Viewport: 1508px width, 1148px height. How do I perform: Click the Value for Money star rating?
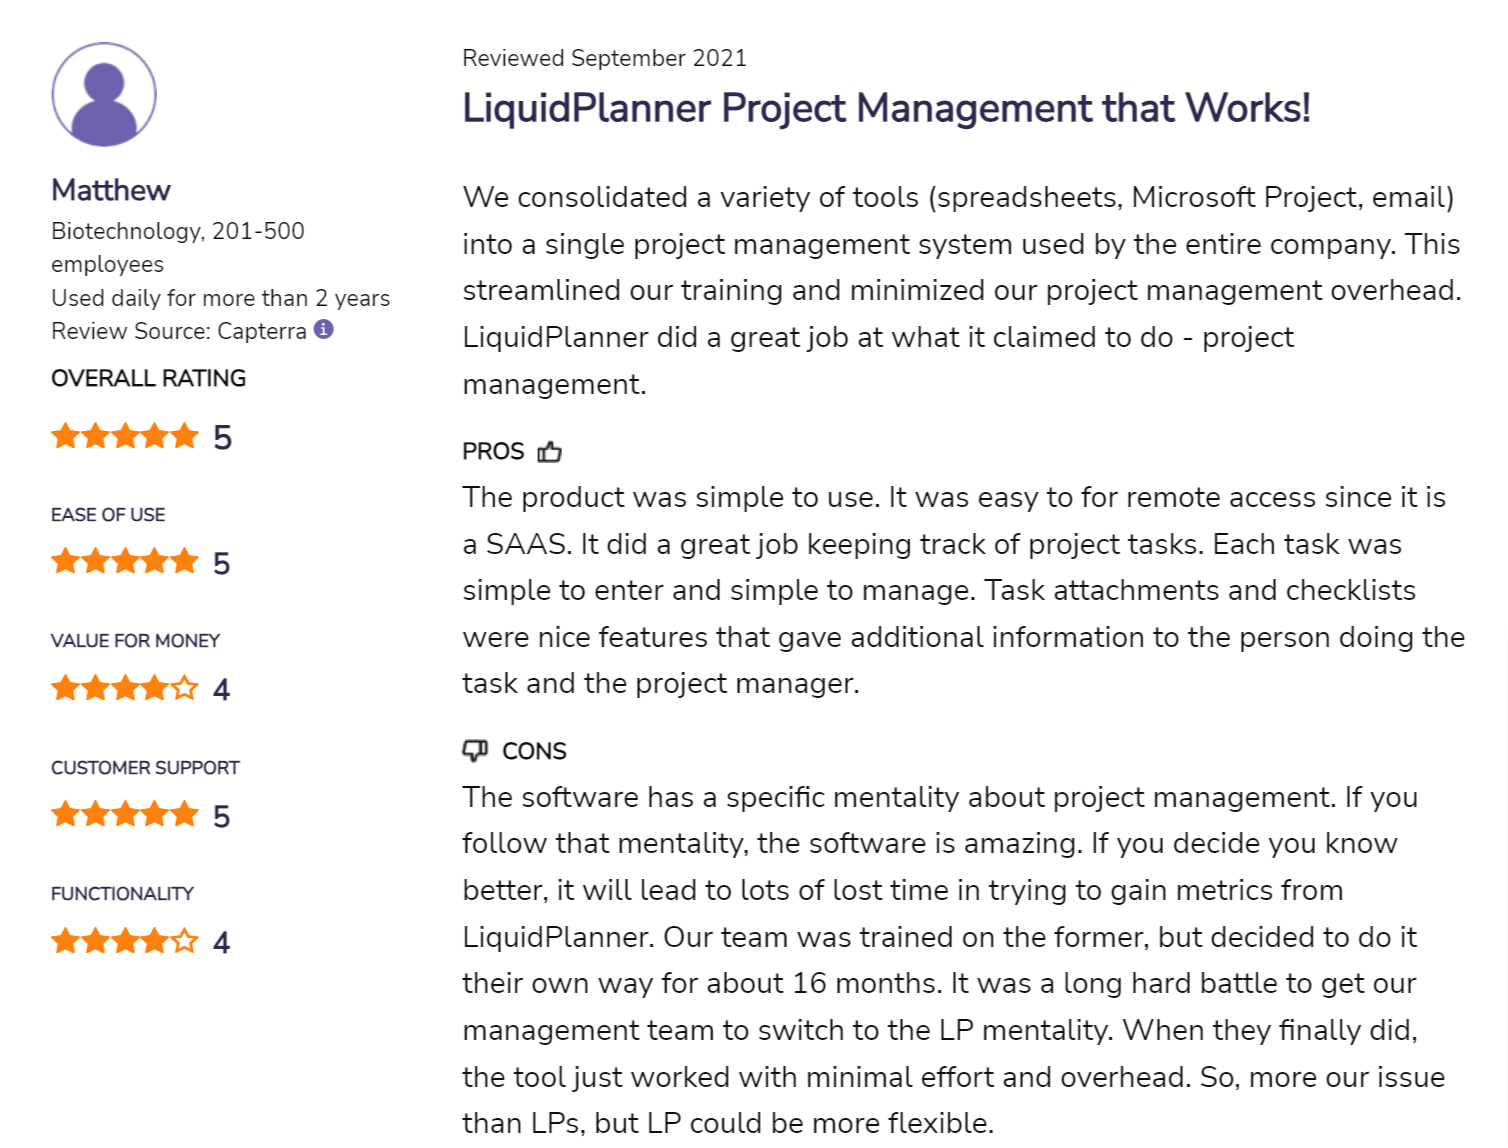tap(125, 688)
